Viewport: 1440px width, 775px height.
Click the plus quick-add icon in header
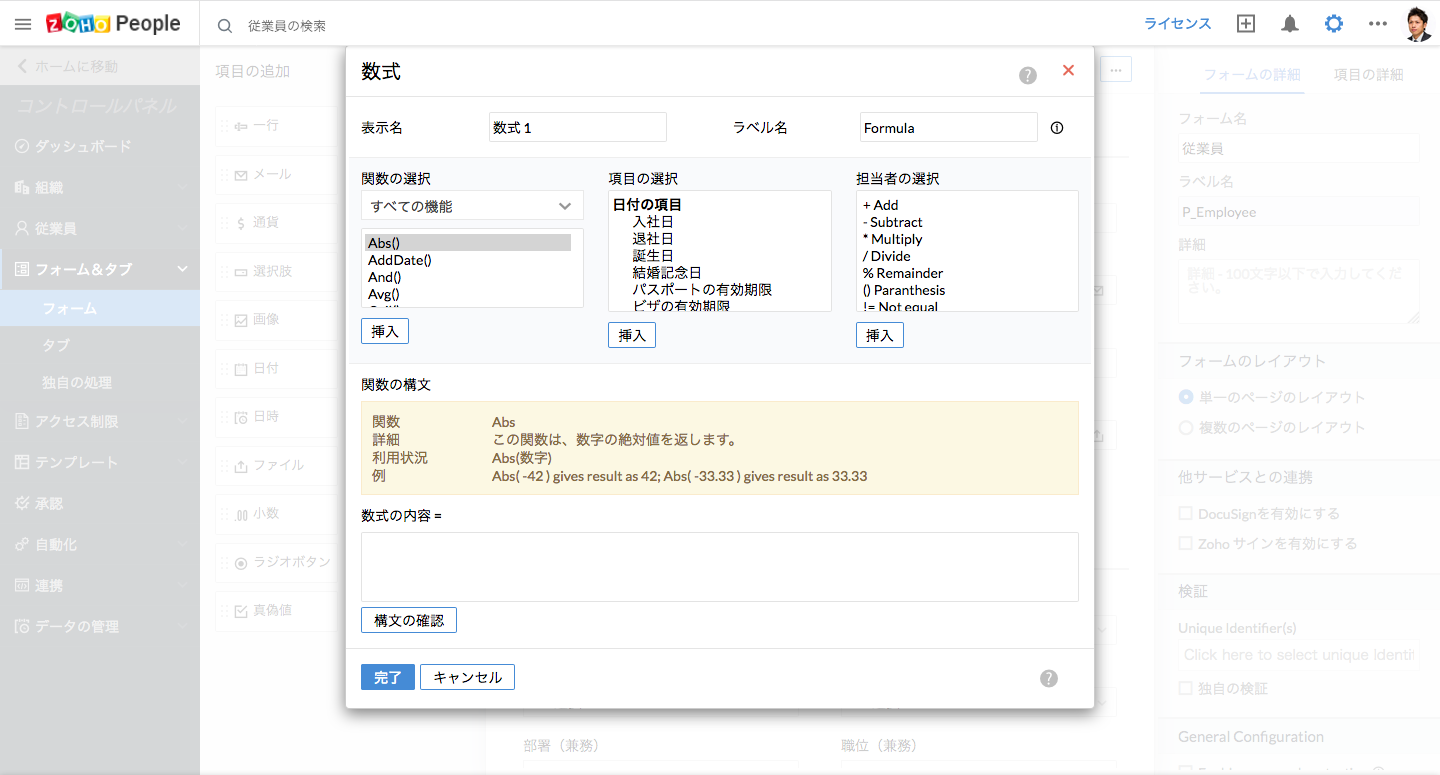click(1246, 24)
